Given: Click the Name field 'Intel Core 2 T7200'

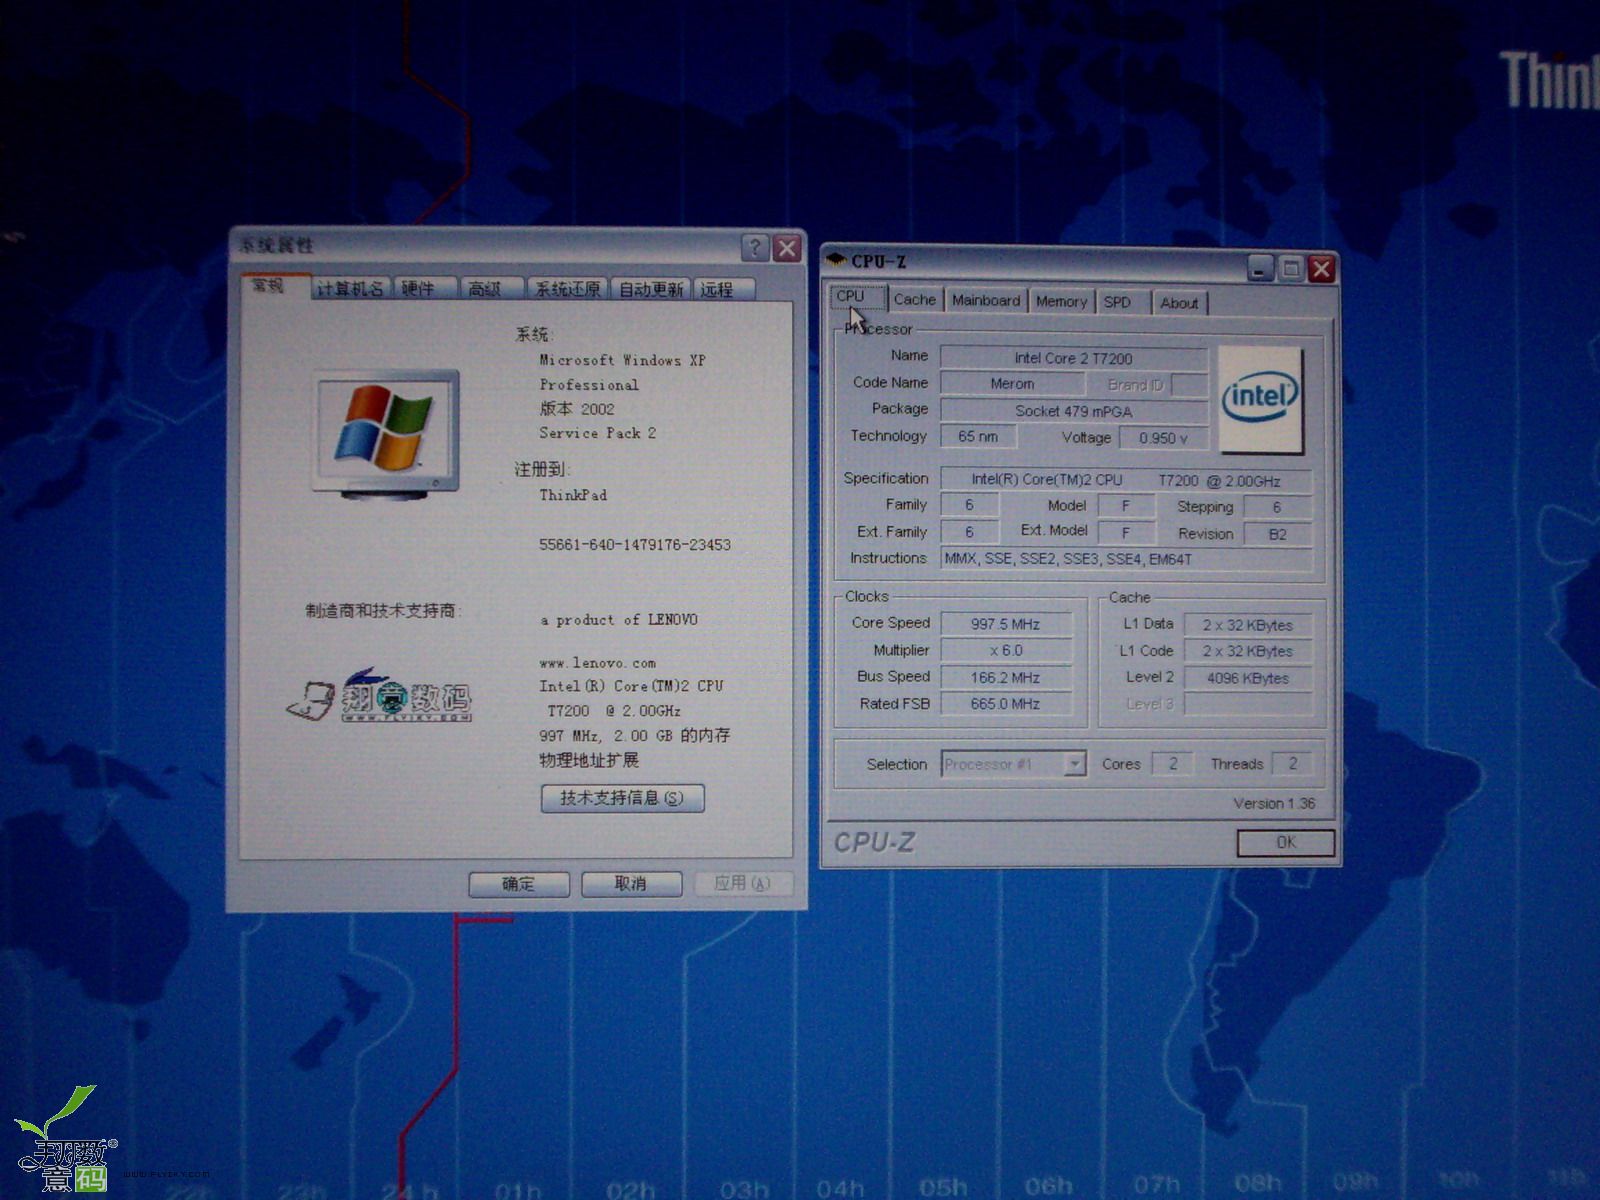Looking at the screenshot, I should 1073,358.
